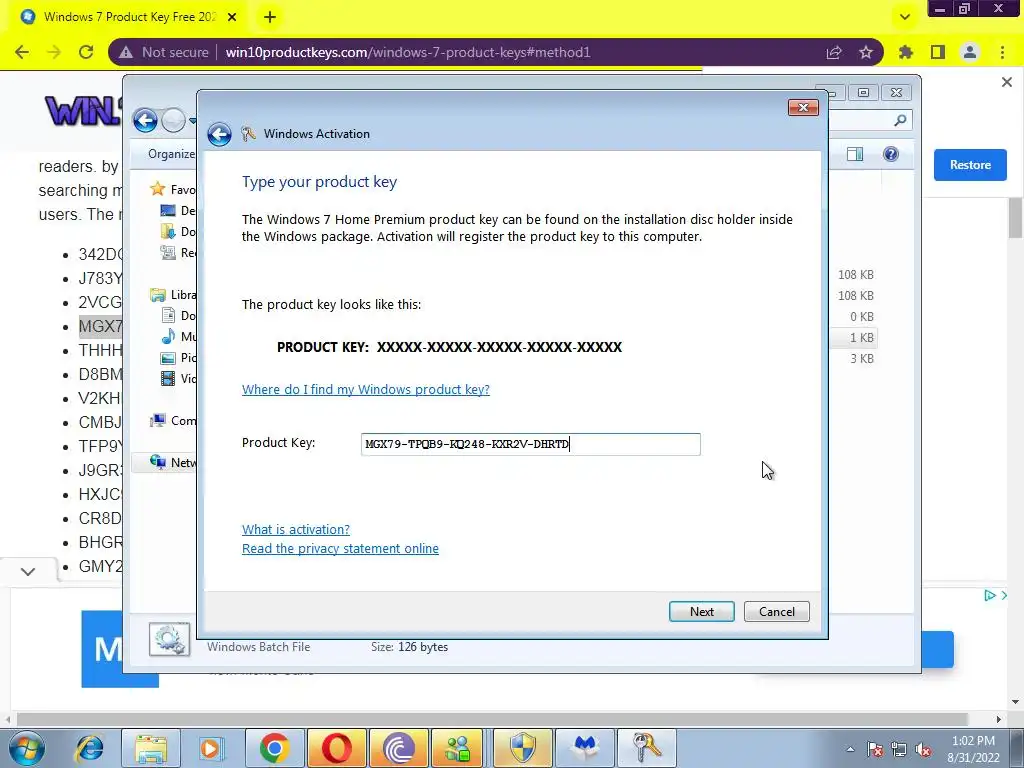Viewport: 1024px width, 768px height.
Task: Open Explorer help question mark icon
Action: [x=891, y=154]
